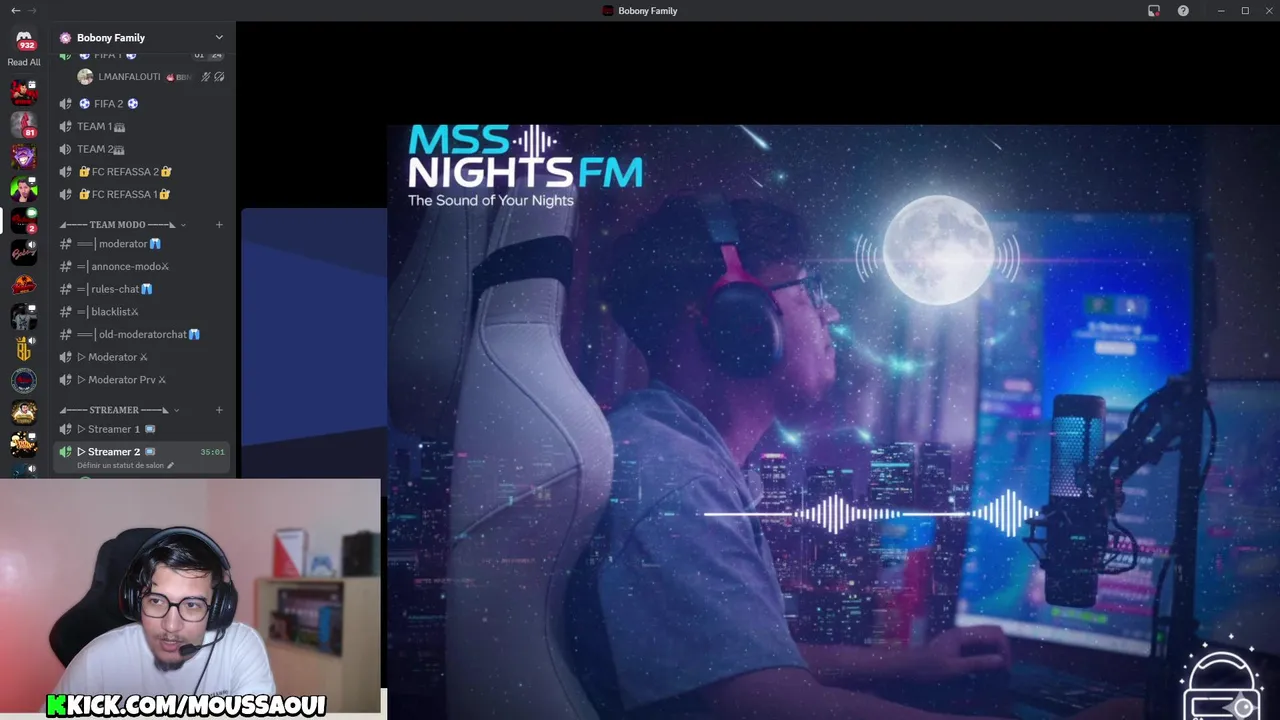This screenshot has height=720, width=1280.
Task: Collapse the TEAM MODO category
Action: pyautogui.click(x=120, y=225)
